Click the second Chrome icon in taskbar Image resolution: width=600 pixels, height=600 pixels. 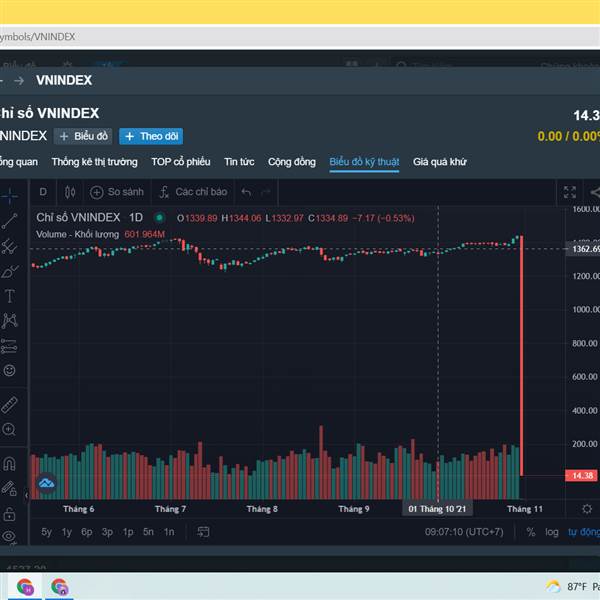60,587
